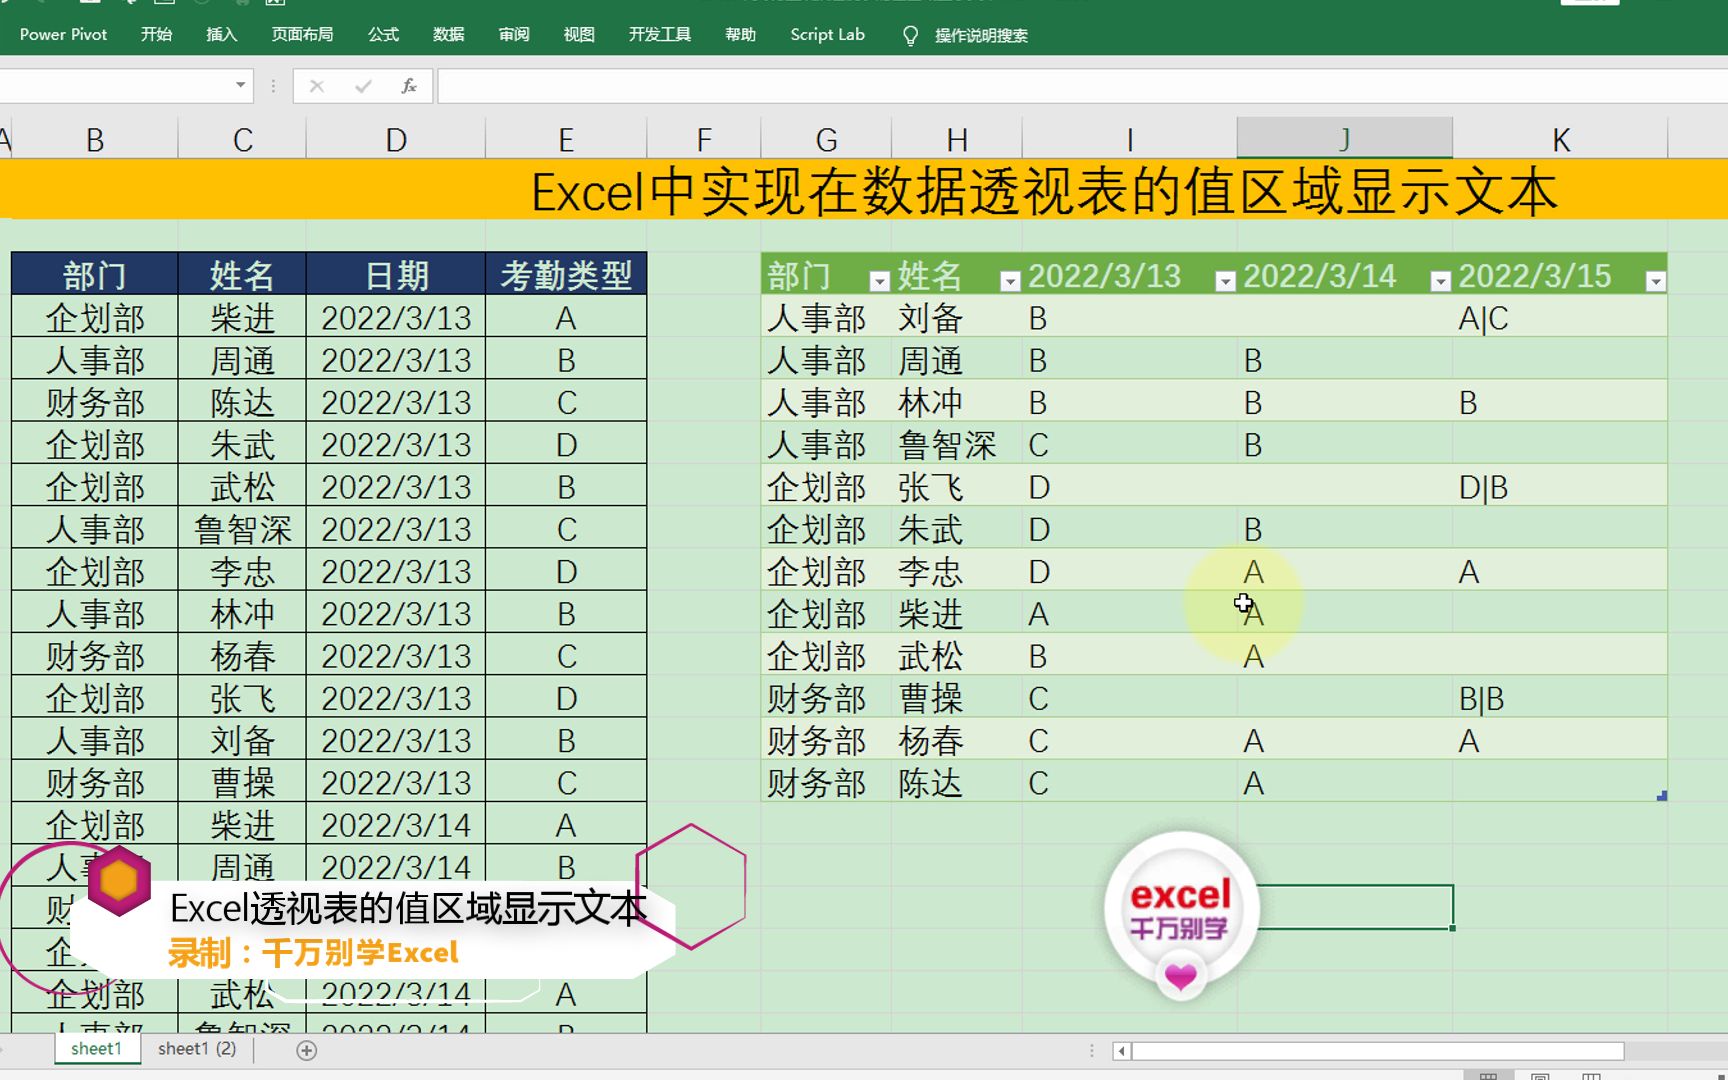
Task: Select column B header
Action: (95, 139)
